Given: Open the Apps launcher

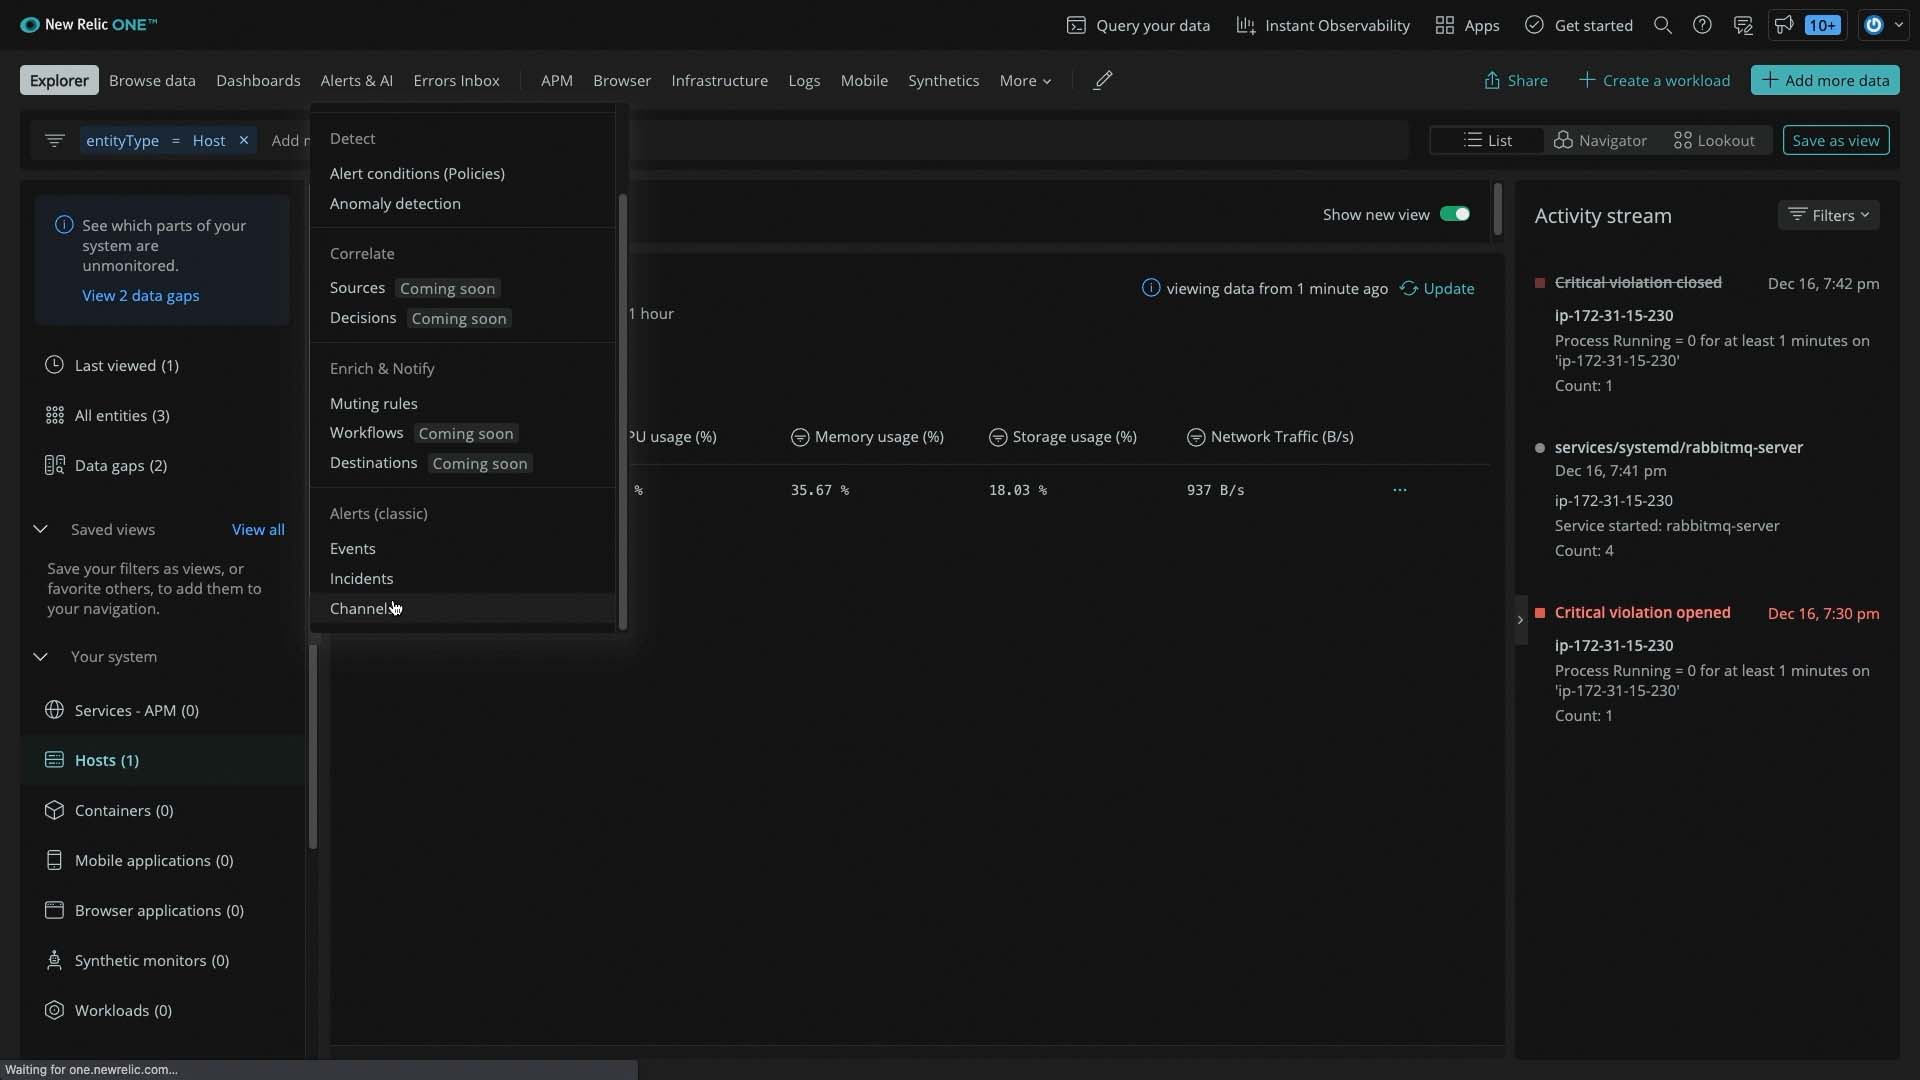Looking at the screenshot, I should coord(1467,25).
